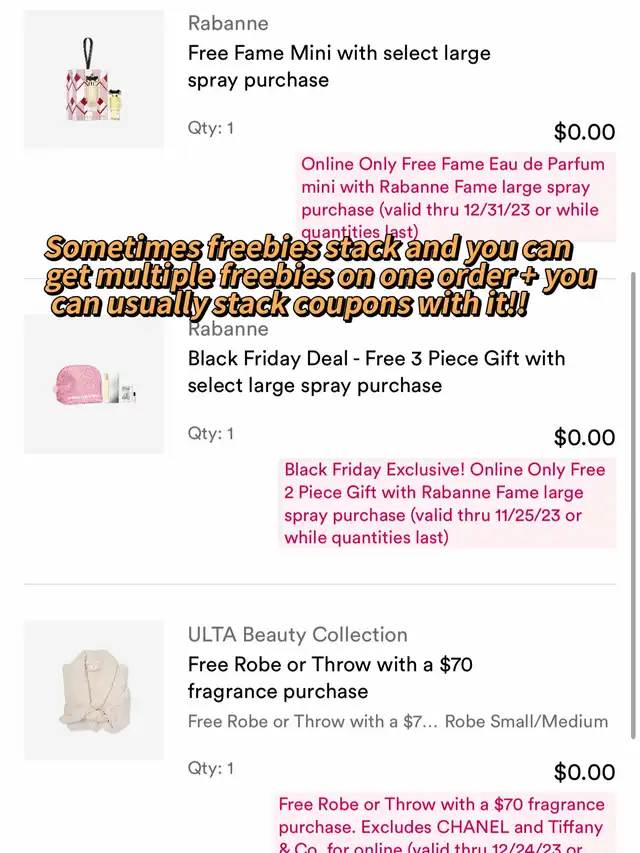Click the vertical scrollbar on the right edge
Viewport: 640px width, 853px height.
[x=632, y=500]
